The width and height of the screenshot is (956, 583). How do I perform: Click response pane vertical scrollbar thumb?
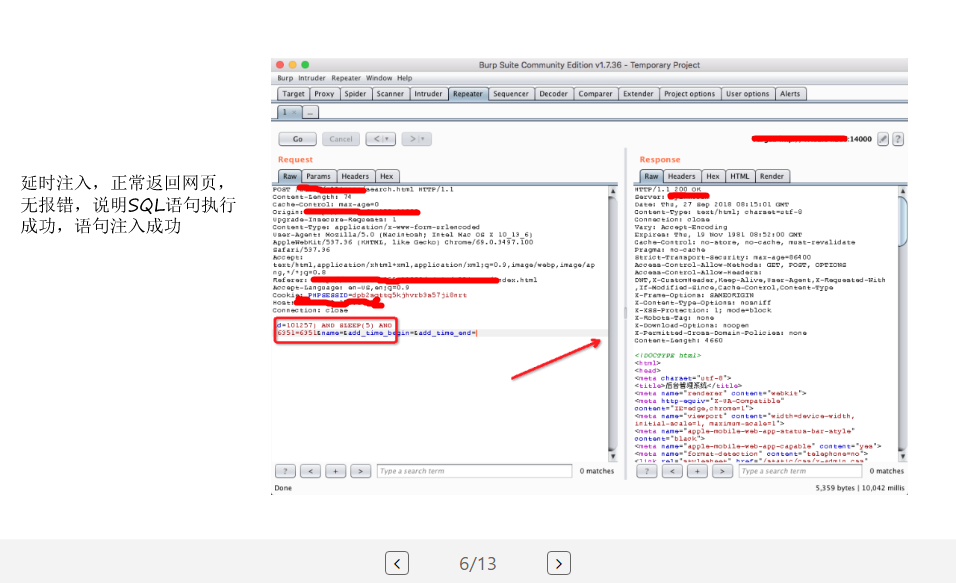[903, 221]
